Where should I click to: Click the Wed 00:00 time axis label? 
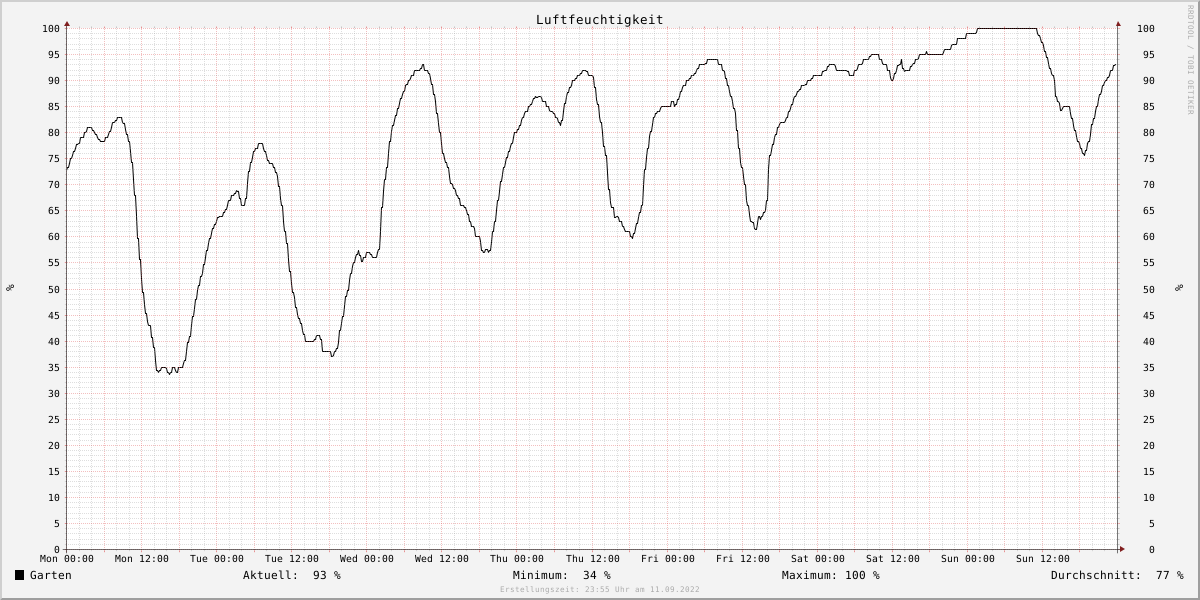tap(367, 559)
